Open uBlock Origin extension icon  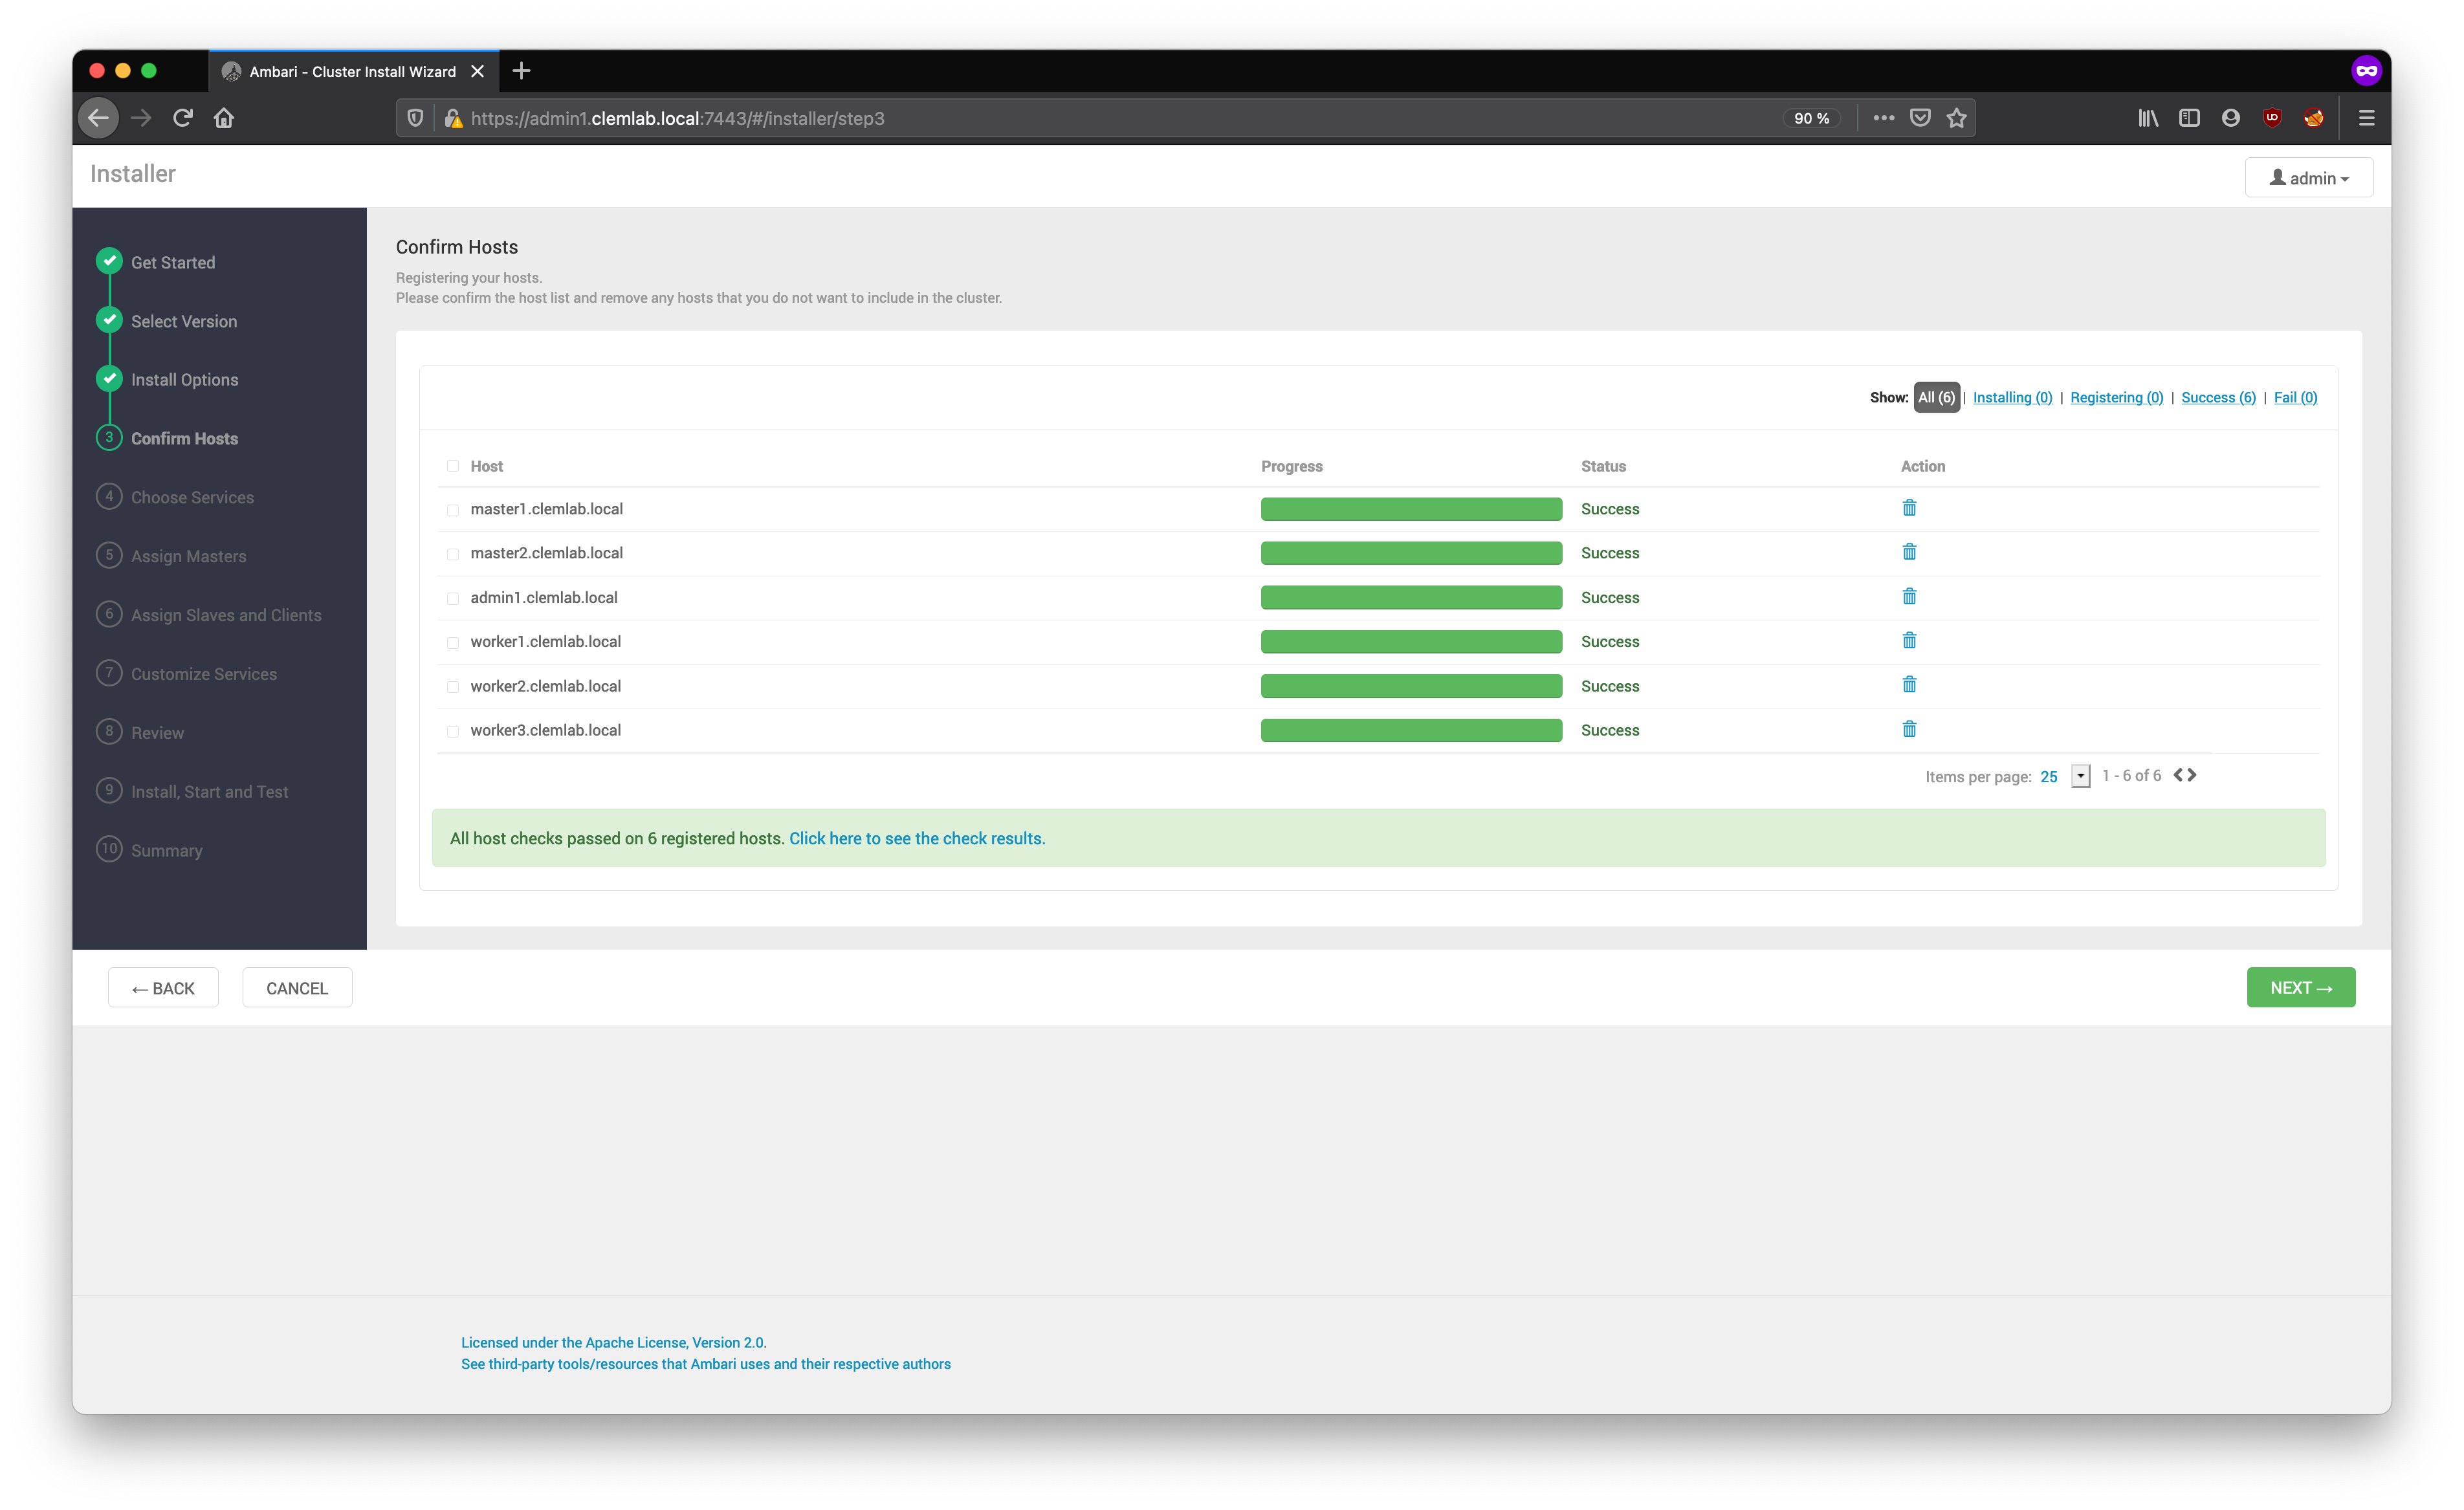tap(2272, 118)
